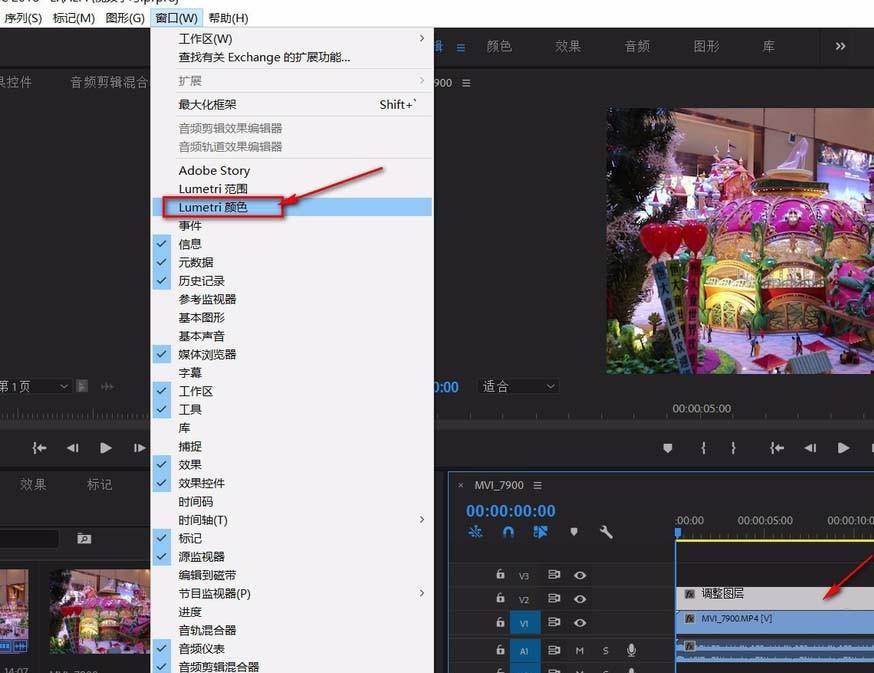874x673 pixels.
Task: Lock the V3 track with the padlock icon
Action: pos(500,575)
